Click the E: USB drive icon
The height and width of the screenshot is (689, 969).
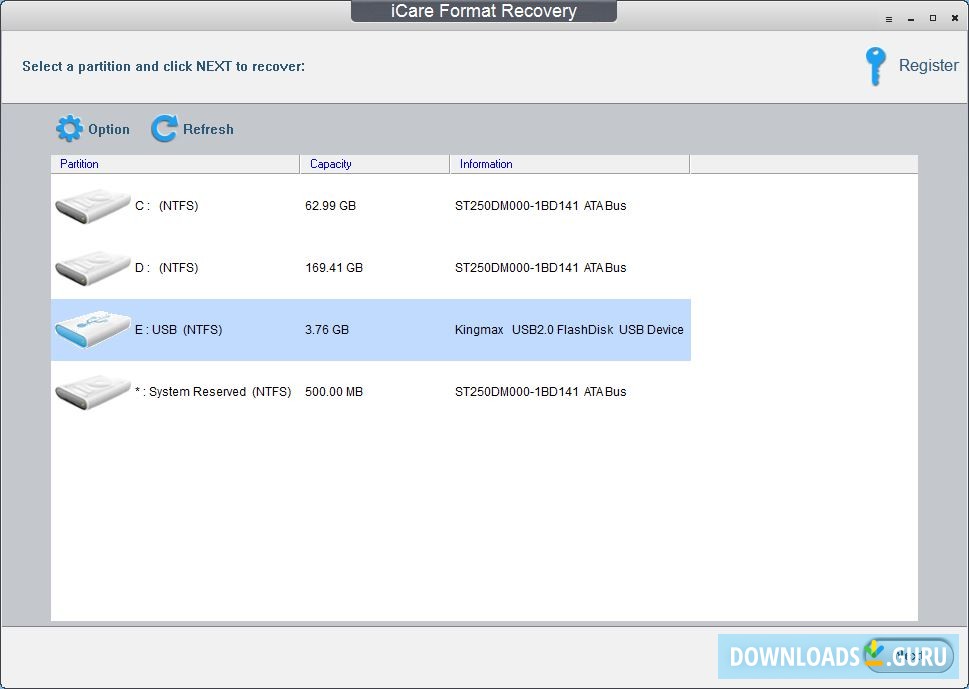pos(93,329)
